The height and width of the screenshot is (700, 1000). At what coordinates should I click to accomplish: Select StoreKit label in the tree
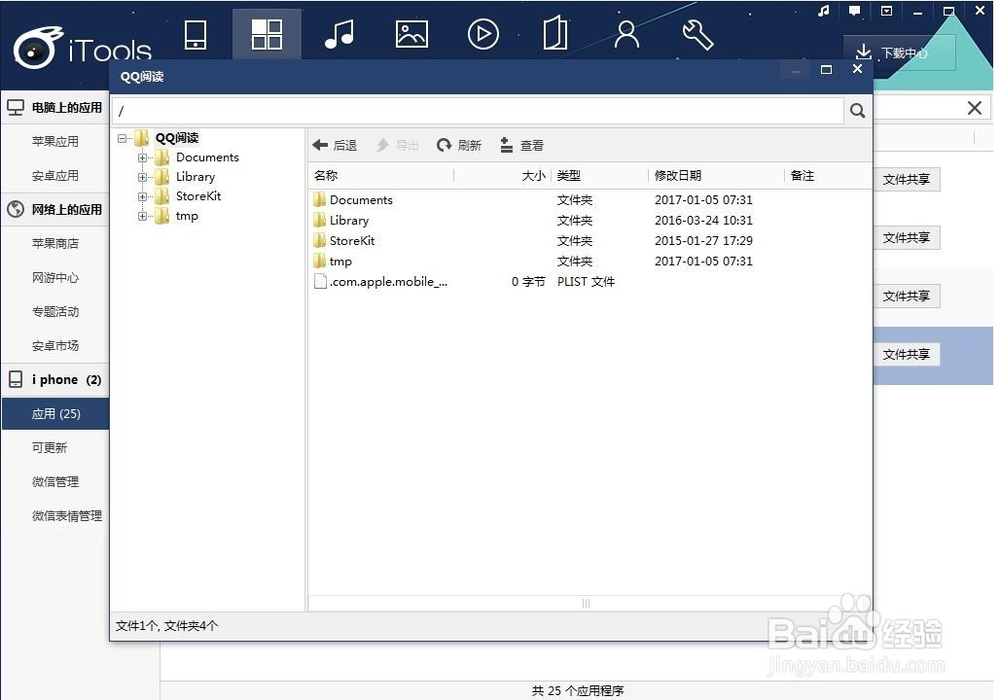pos(198,196)
